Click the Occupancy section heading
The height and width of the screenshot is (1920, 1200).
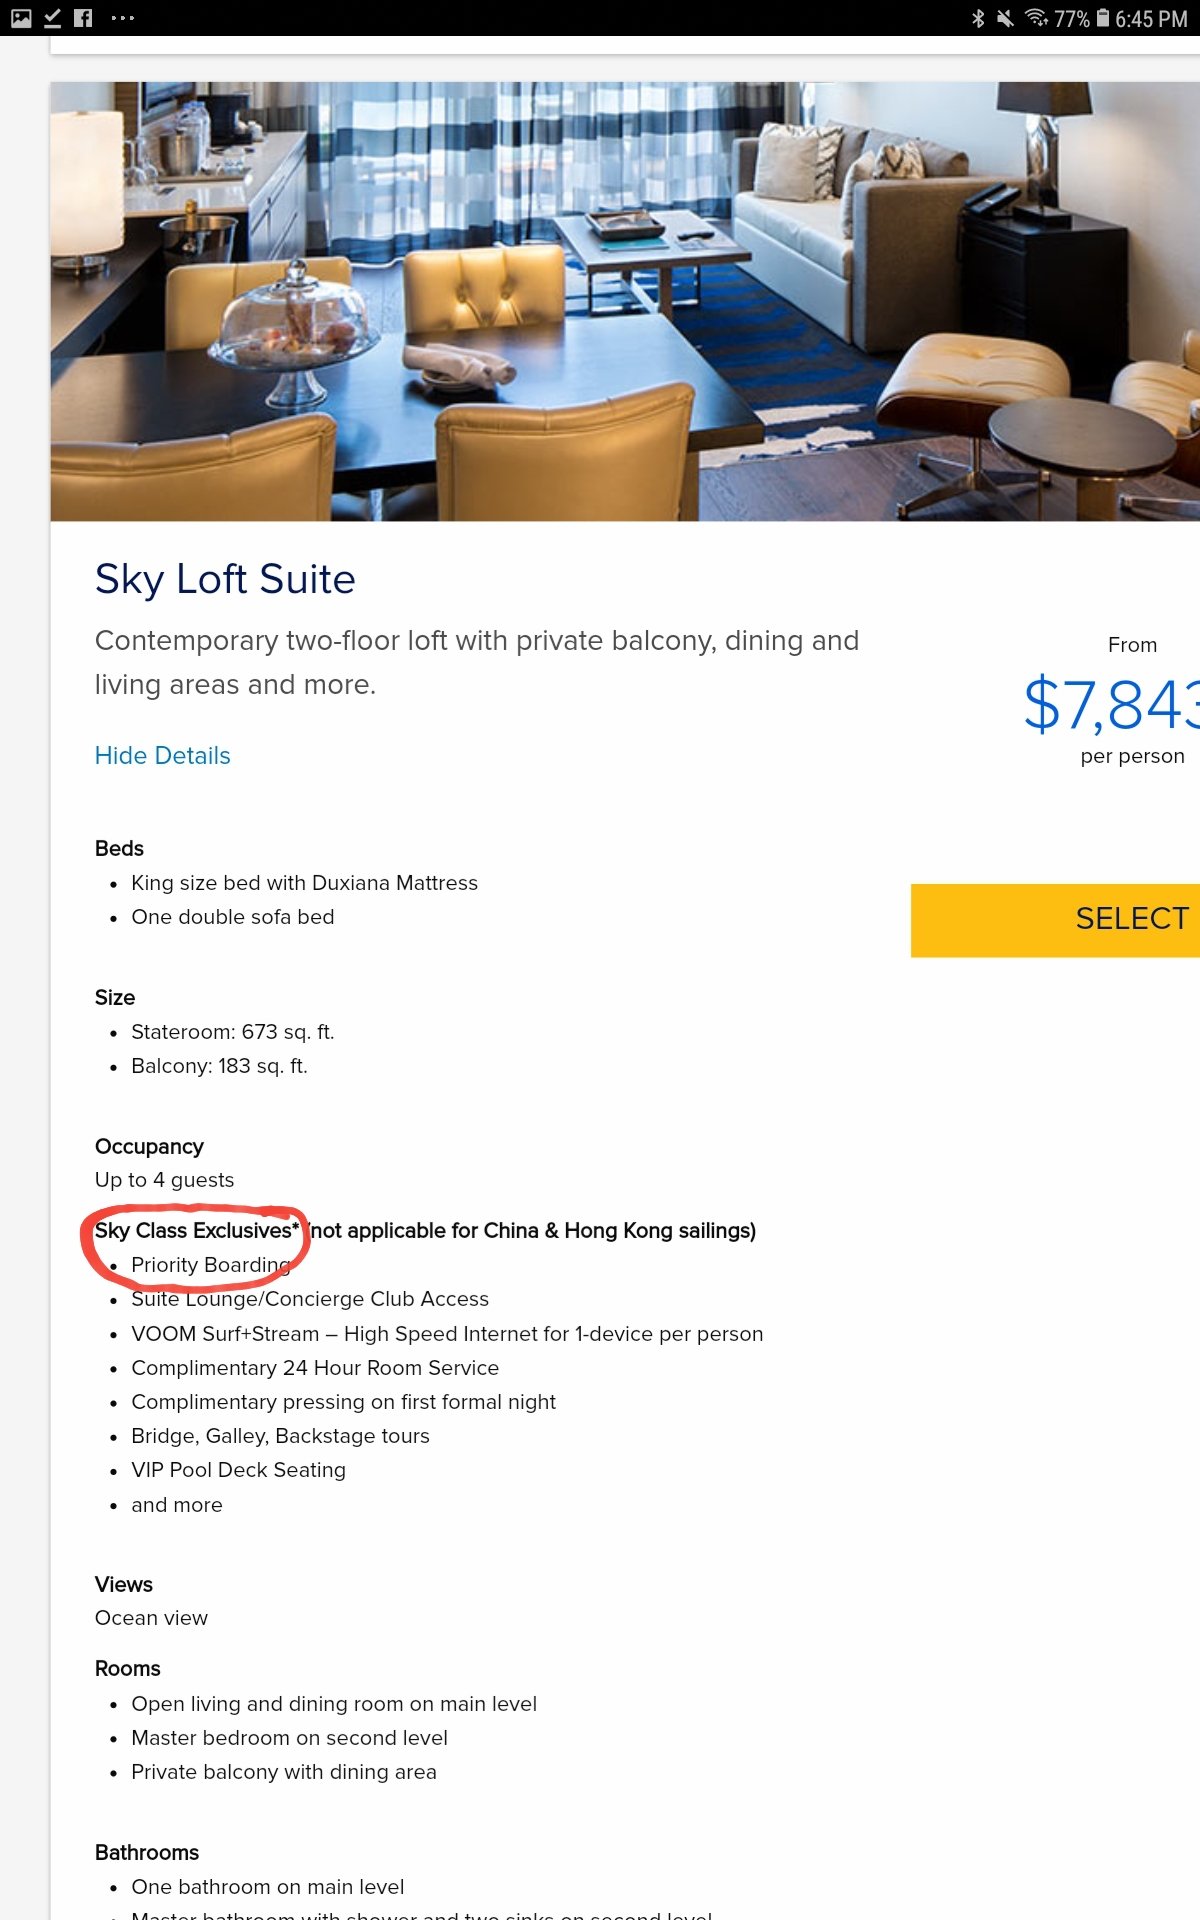click(149, 1146)
